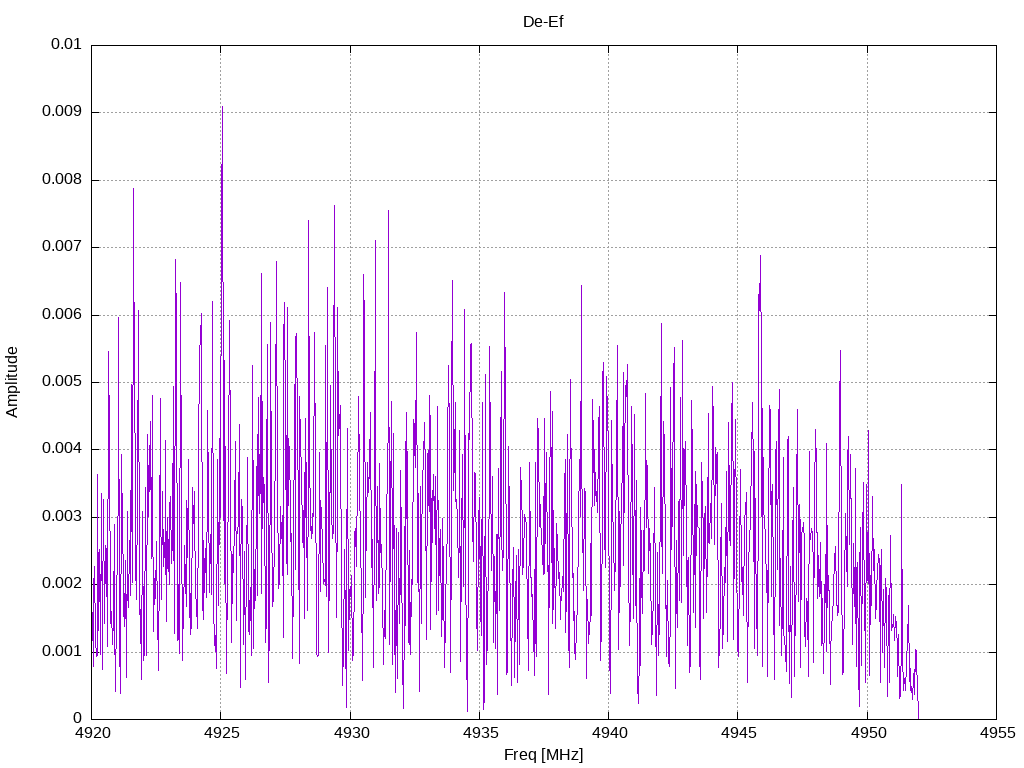Image resolution: width=1024 pixels, height=768 pixels.
Task: Click the 4945 x-axis tick label
Action: (x=739, y=733)
